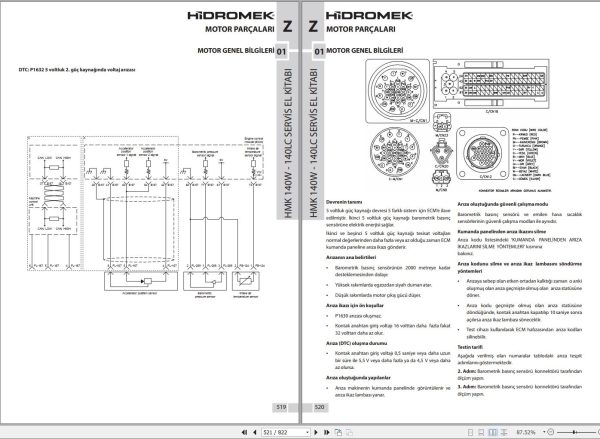The image size is (600, 439).
Task: Click 'Arızanın ana belirtileri' heading
Action: pos(351,257)
